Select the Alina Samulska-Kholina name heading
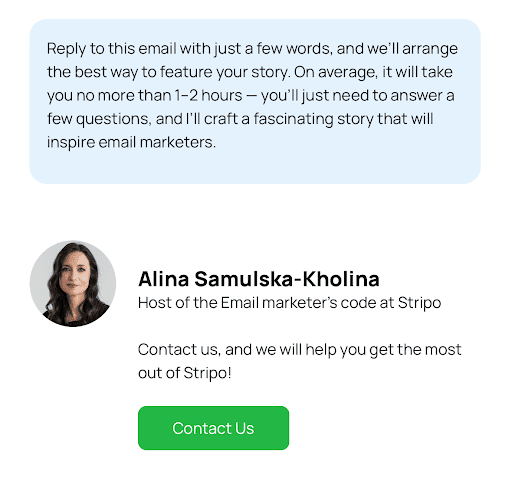The height and width of the screenshot is (478, 512). tap(259, 279)
